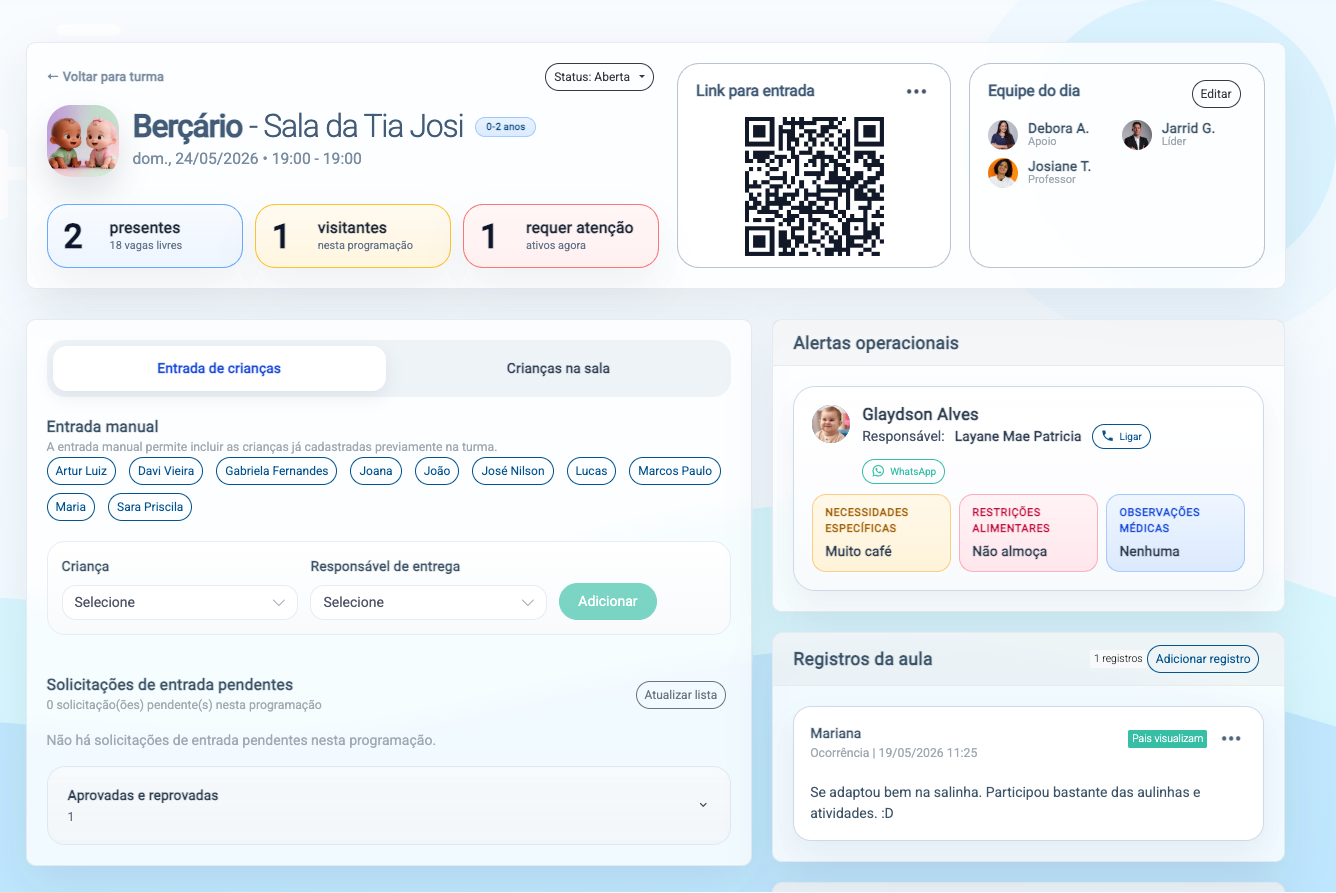The width and height of the screenshot is (1336, 893).
Task: Select the Davi Vieira chip
Action: pyautogui.click(x=166, y=471)
